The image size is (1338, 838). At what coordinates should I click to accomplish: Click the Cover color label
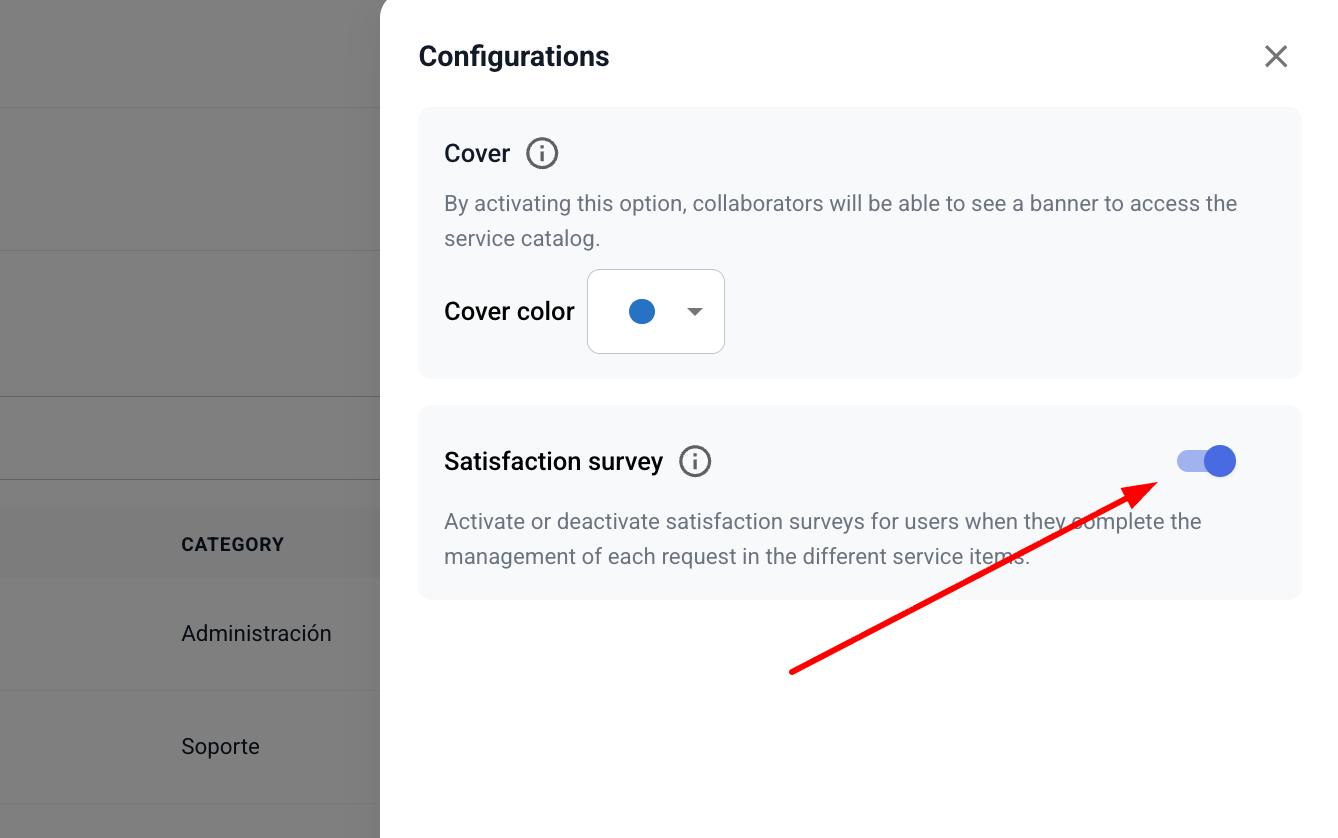point(509,312)
